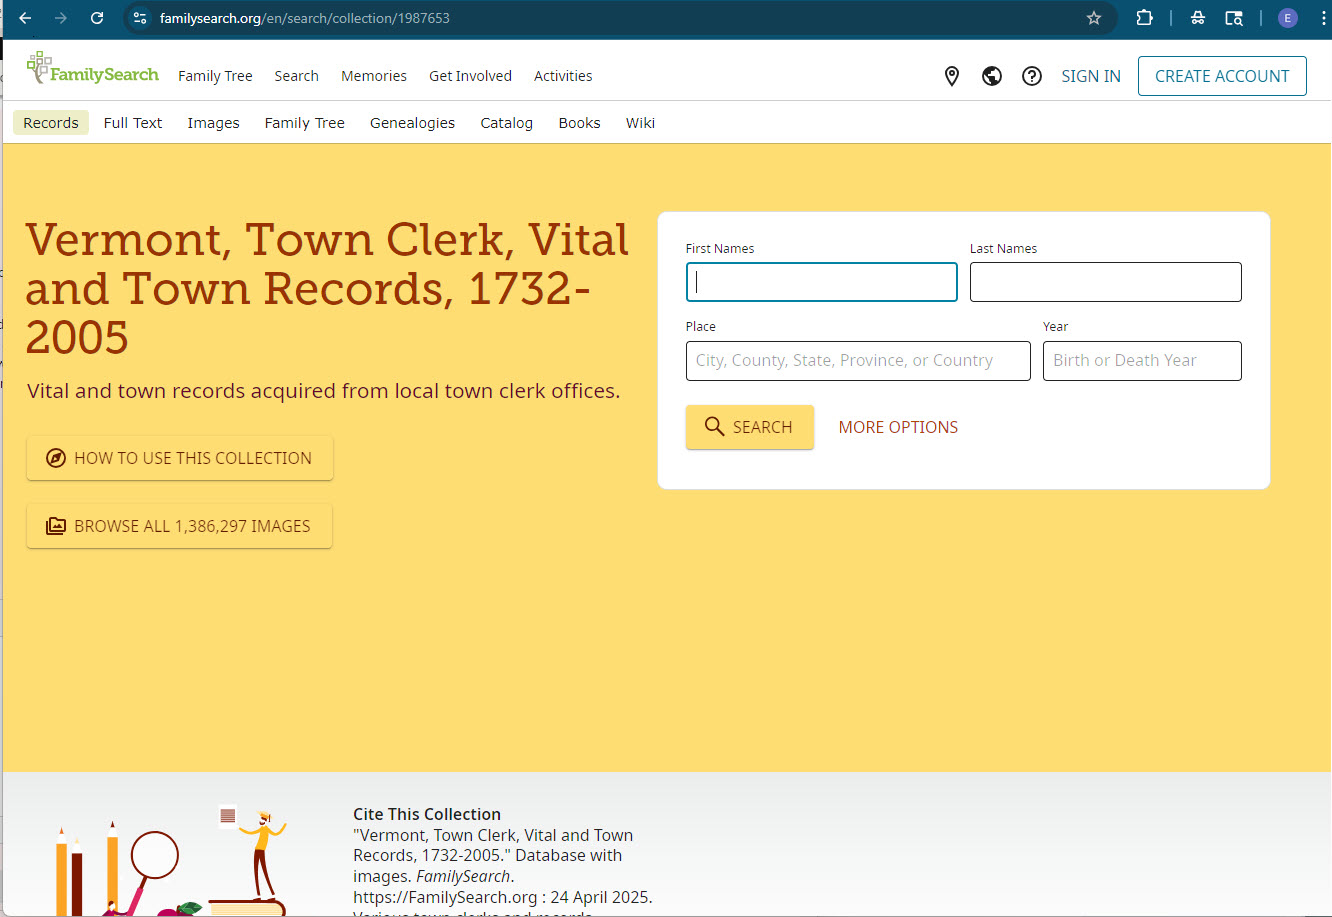Screen dimensions: 1332x917
Task: Open the help question mark icon
Action: [x=1032, y=76]
